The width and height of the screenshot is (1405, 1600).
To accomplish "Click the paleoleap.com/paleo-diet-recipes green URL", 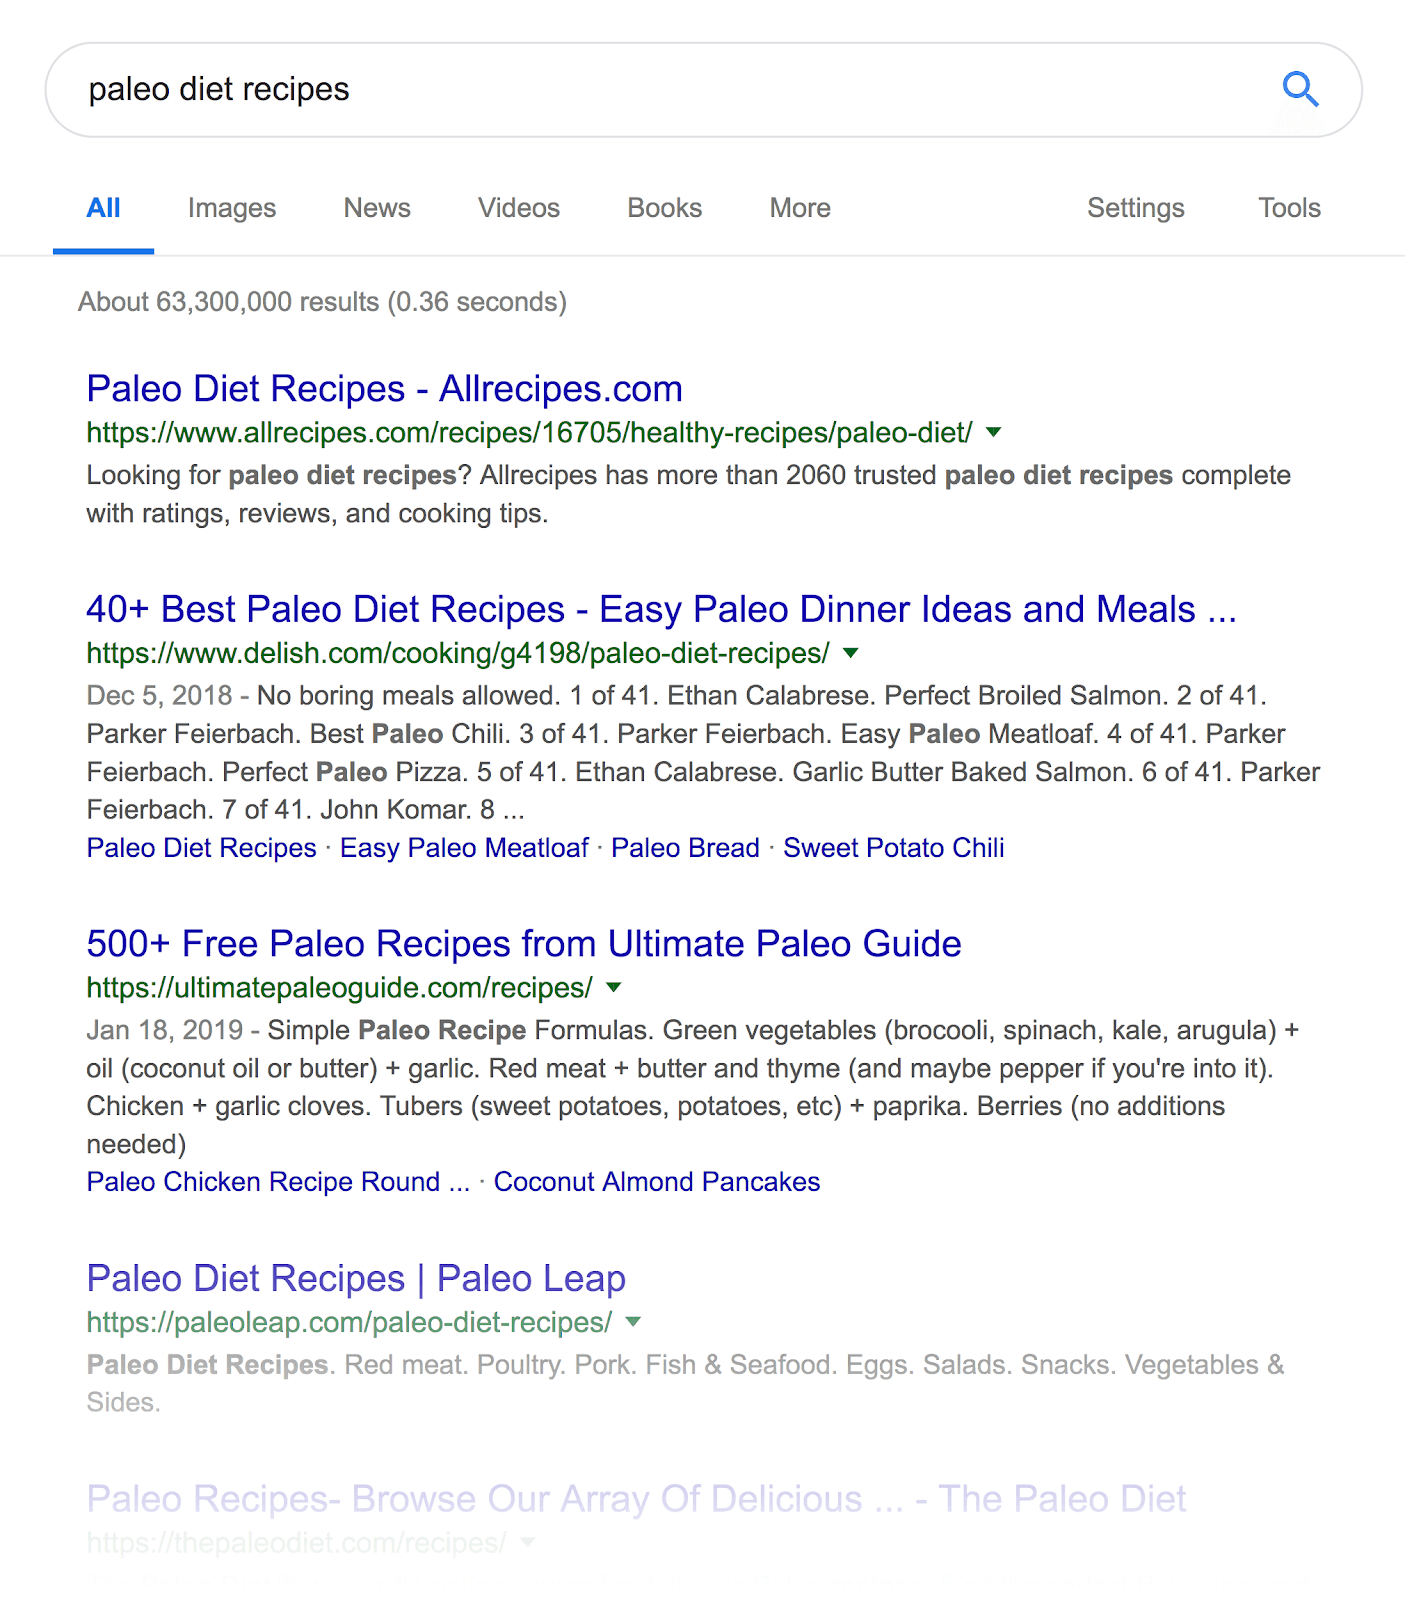I will point(349,1323).
